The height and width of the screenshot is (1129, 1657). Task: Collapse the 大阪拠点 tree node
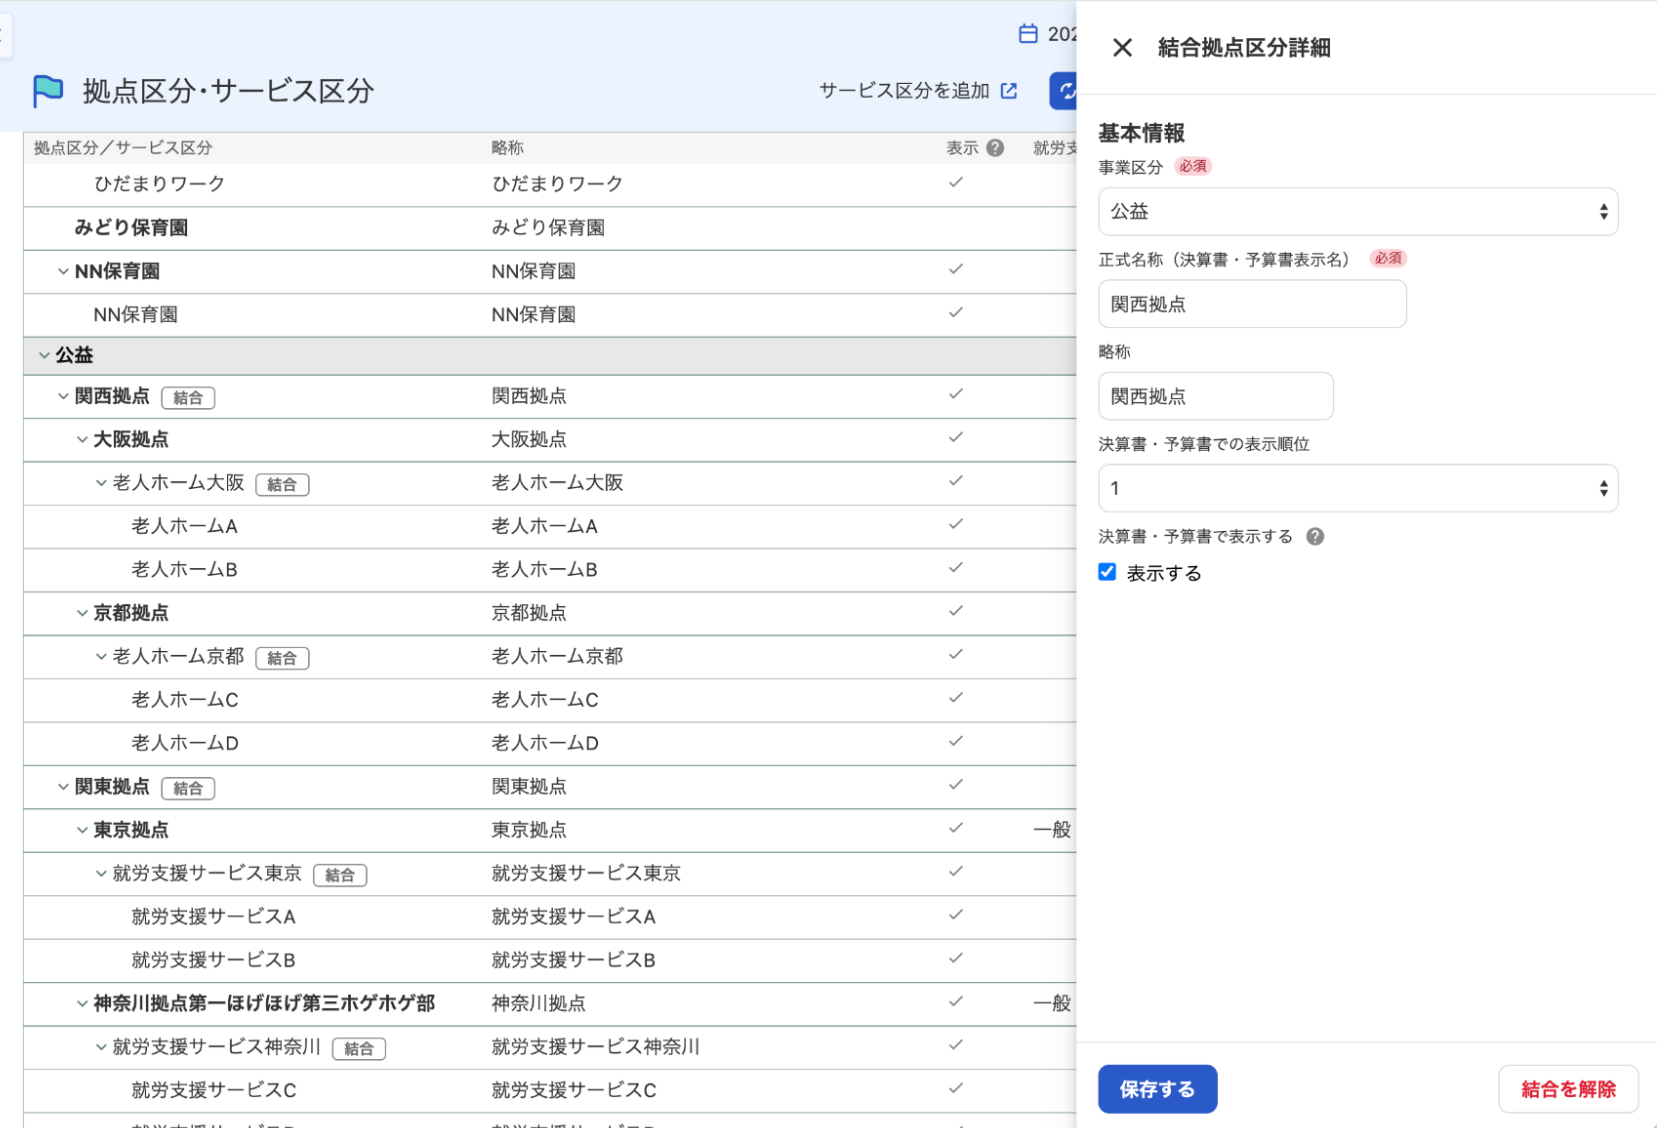tap(82, 439)
